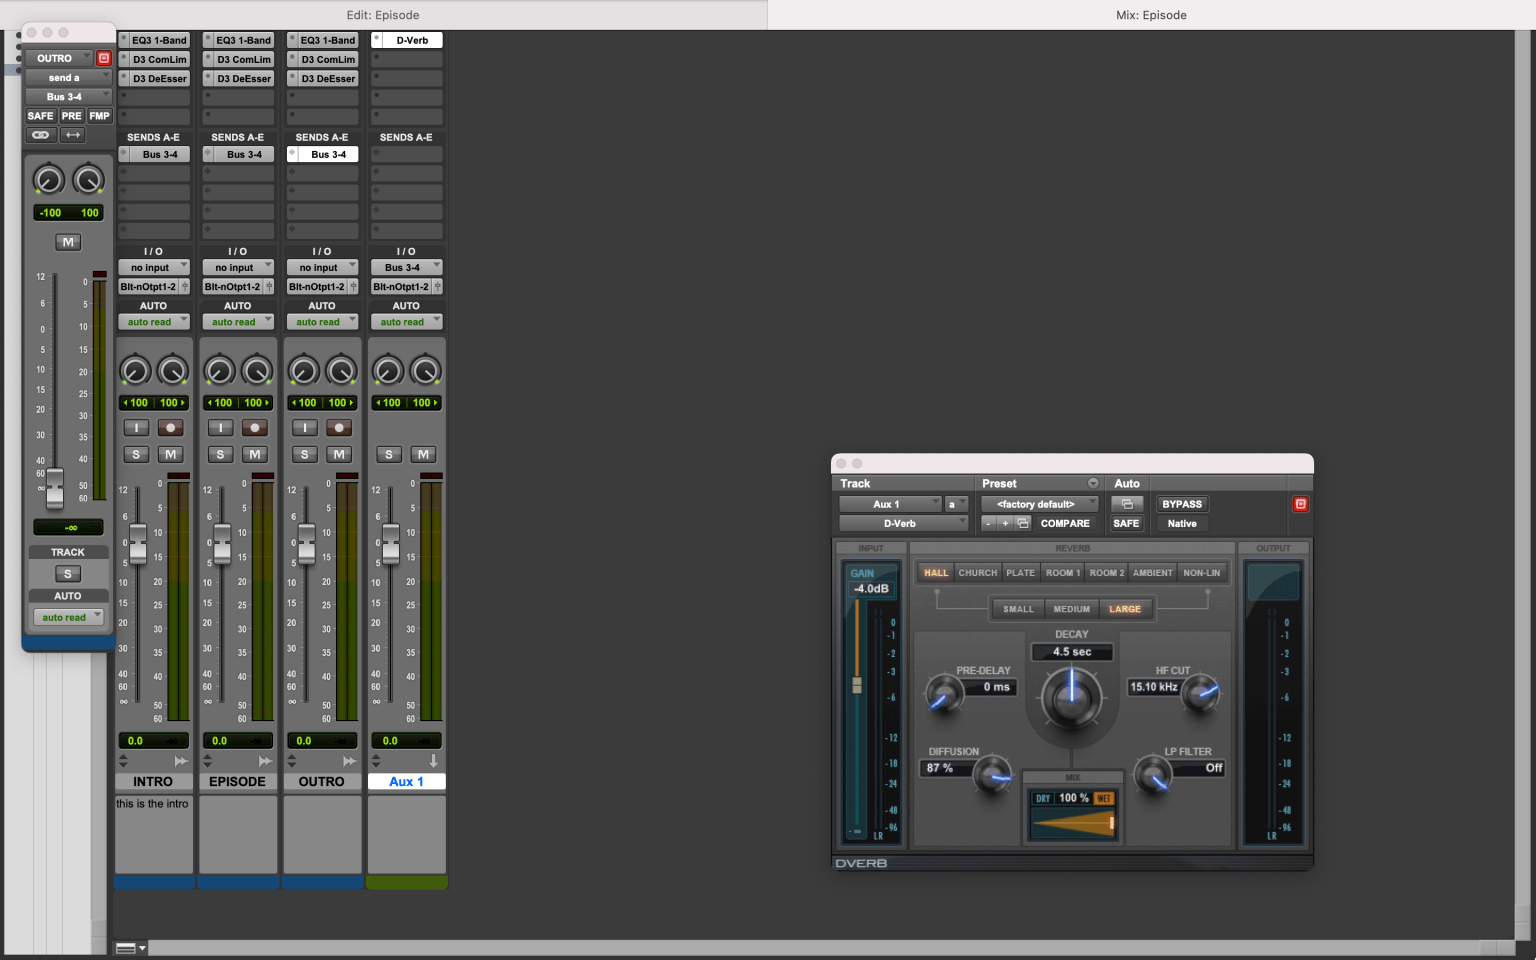Click the link icon in the OUTRO send window
Image resolution: width=1536 pixels, height=960 pixels.
(x=41, y=135)
